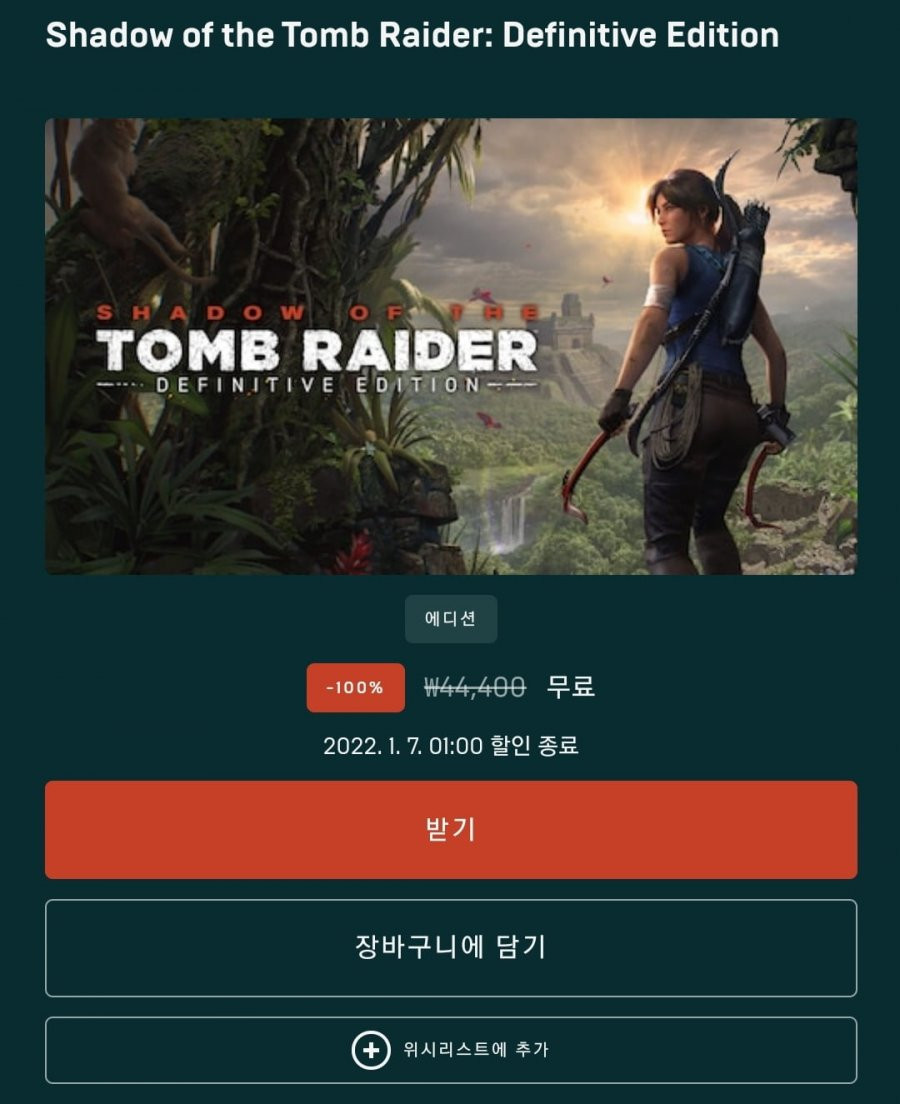Image resolution: width=900 pixels, height=1104 pixels.
Task: Click the 무료 free price label
Action: tap(571, 686)
